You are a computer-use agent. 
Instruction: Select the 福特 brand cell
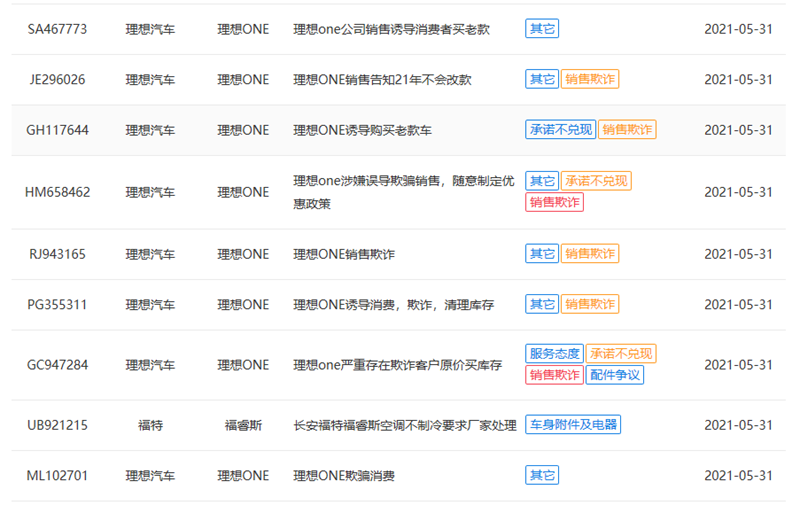pos(150,425)
